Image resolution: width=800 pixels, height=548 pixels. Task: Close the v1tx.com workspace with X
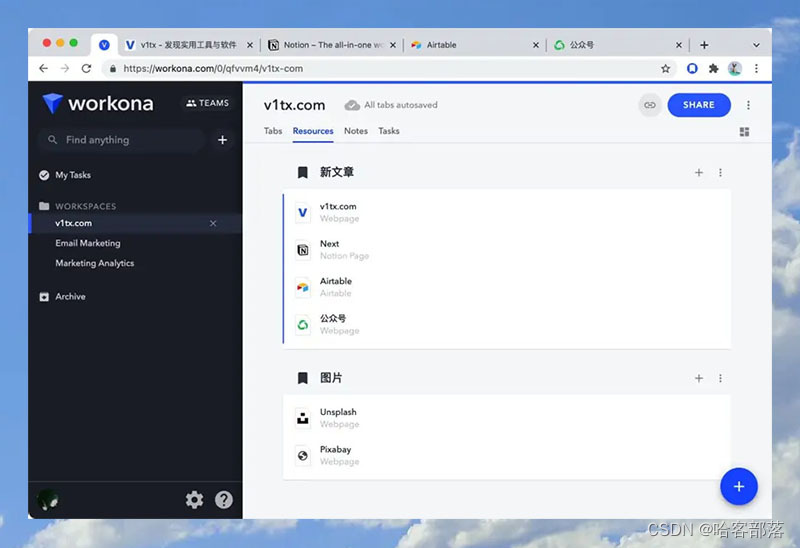coord(213,223)
